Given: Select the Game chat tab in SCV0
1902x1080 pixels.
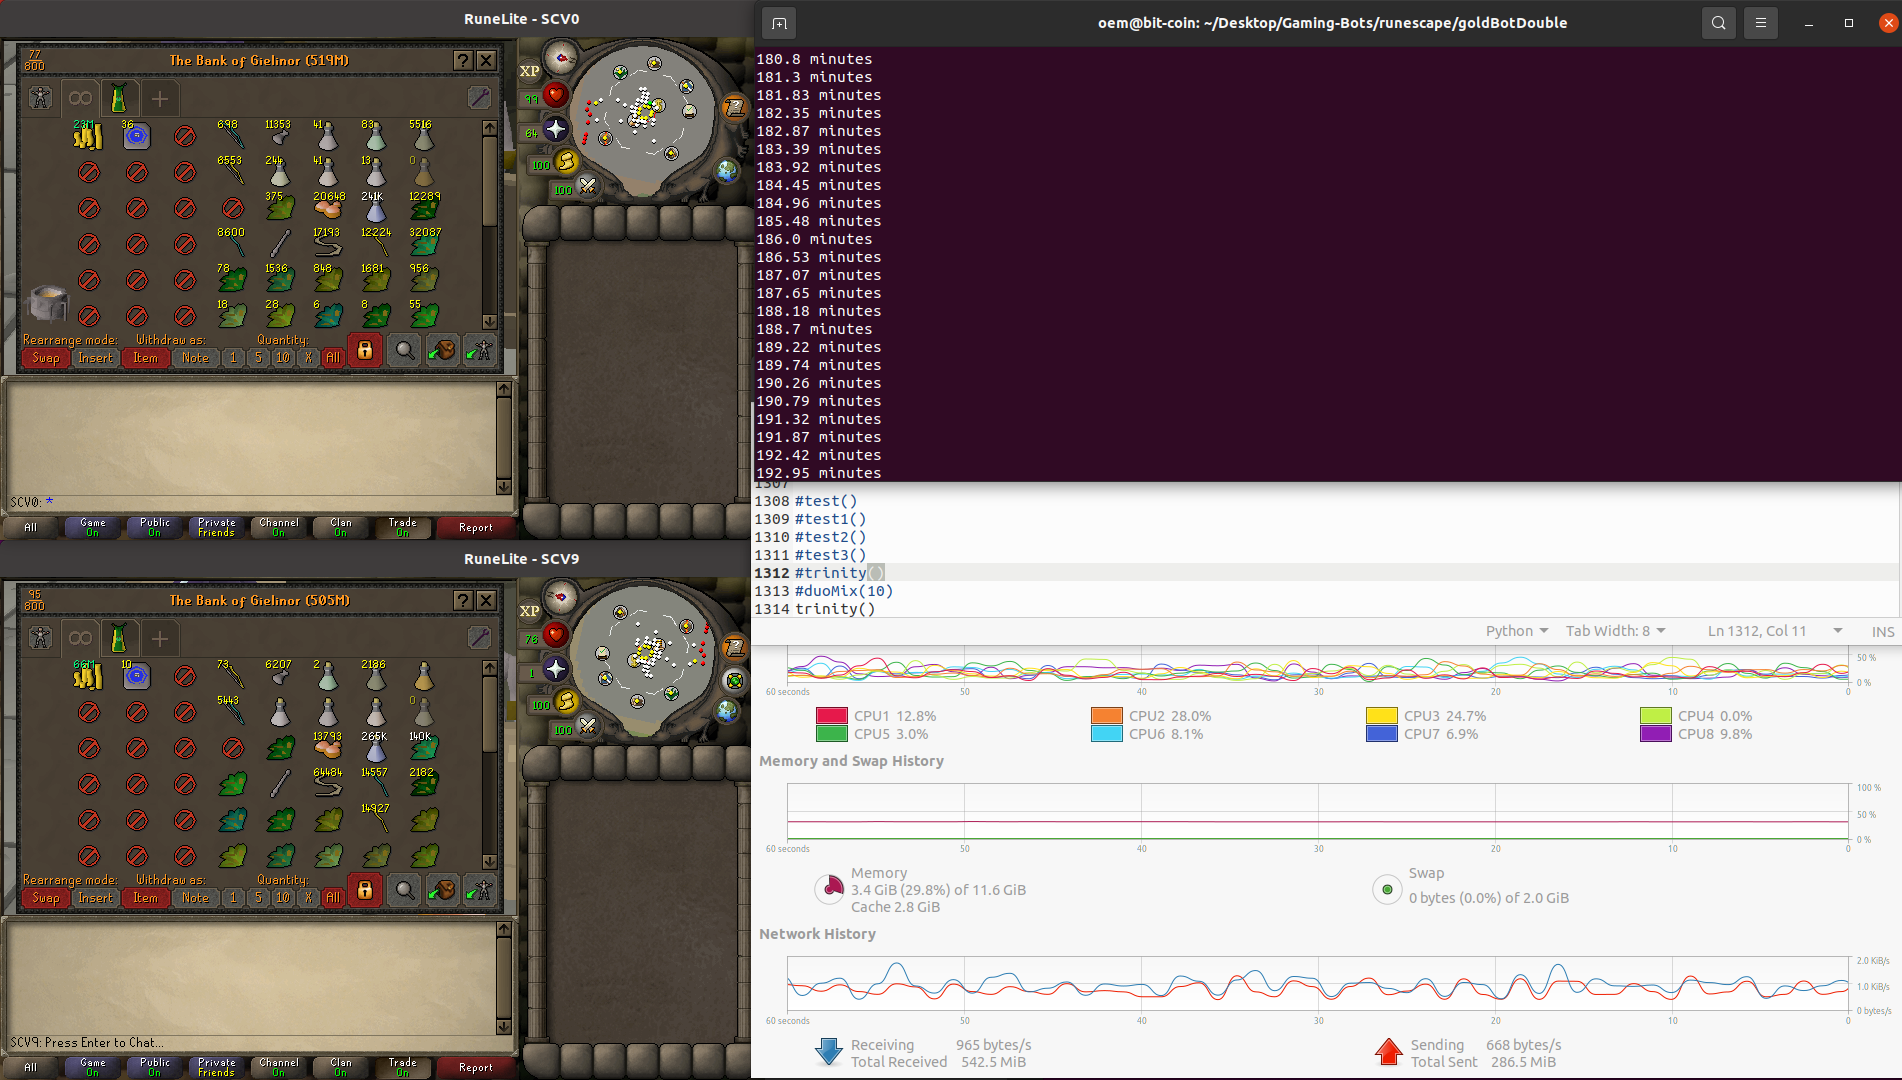Looking at the screenshot, I should click(93, 527).
